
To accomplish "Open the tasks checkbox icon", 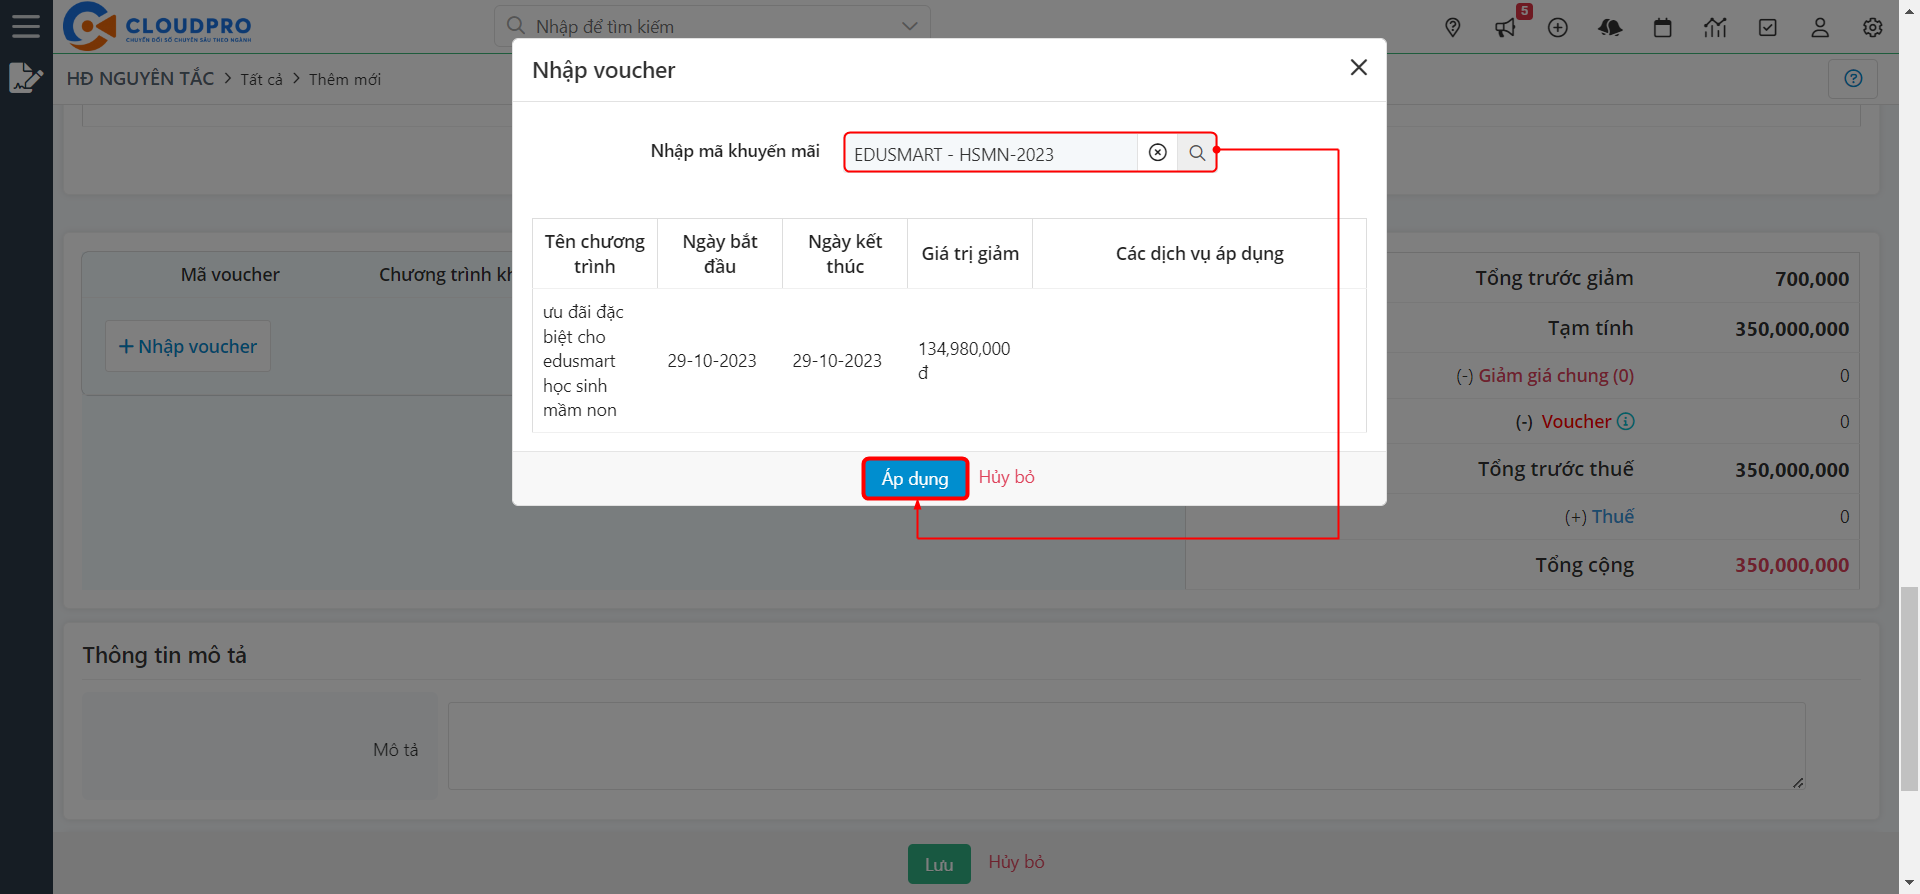I will (x=1768, y=28).
